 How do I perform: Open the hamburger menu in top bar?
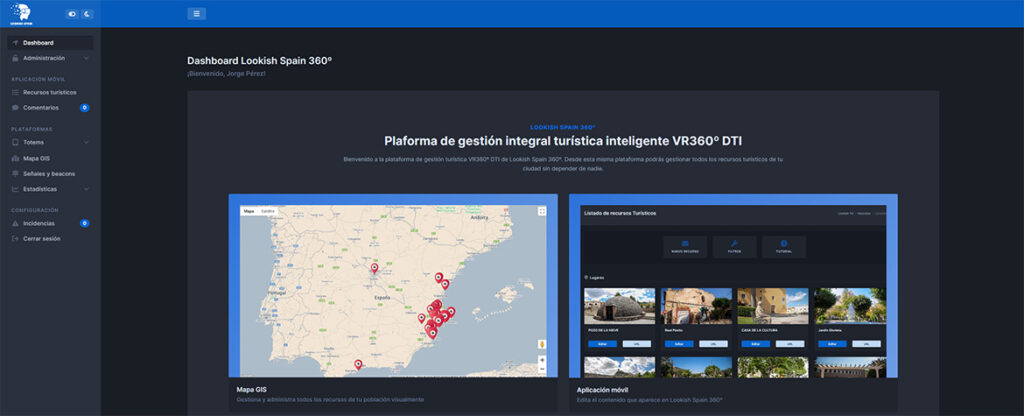point(197,13)
